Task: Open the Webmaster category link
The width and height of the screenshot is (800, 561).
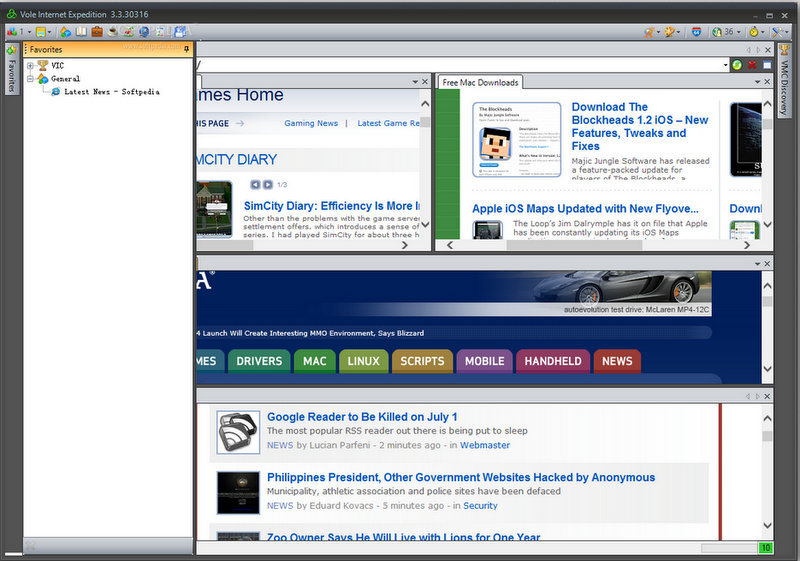Action: coord(485,445)
